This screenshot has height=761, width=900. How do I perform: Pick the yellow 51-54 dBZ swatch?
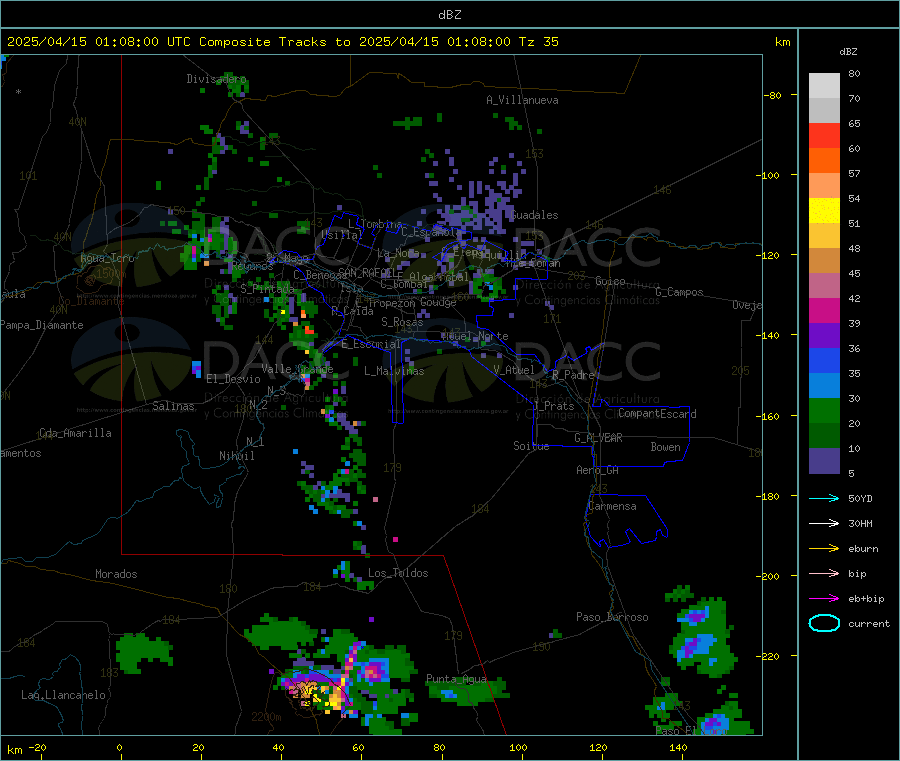tap(824, 211)
